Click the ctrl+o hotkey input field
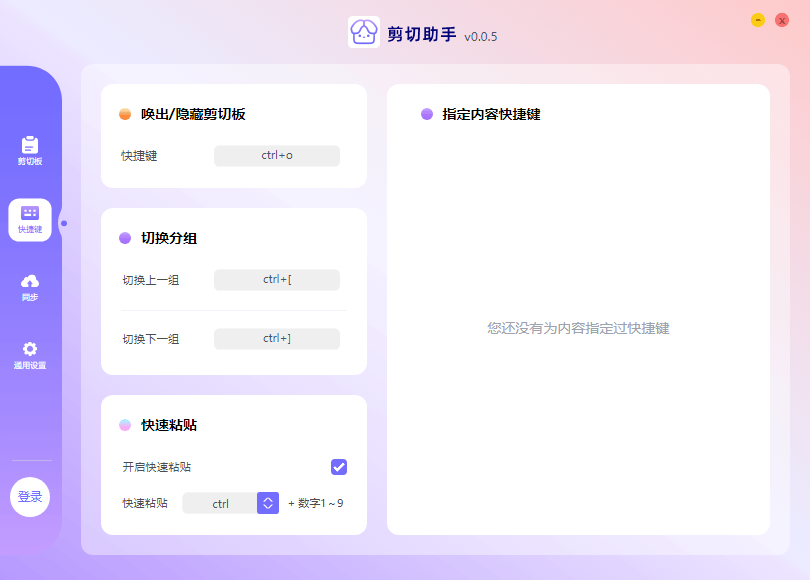 [276, 156]
